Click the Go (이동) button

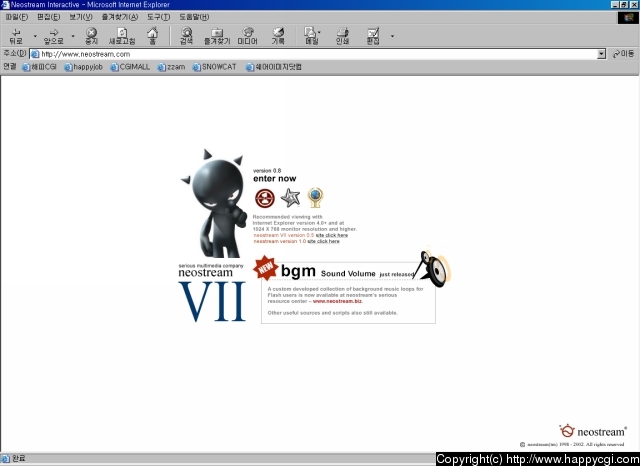(623, 54)
